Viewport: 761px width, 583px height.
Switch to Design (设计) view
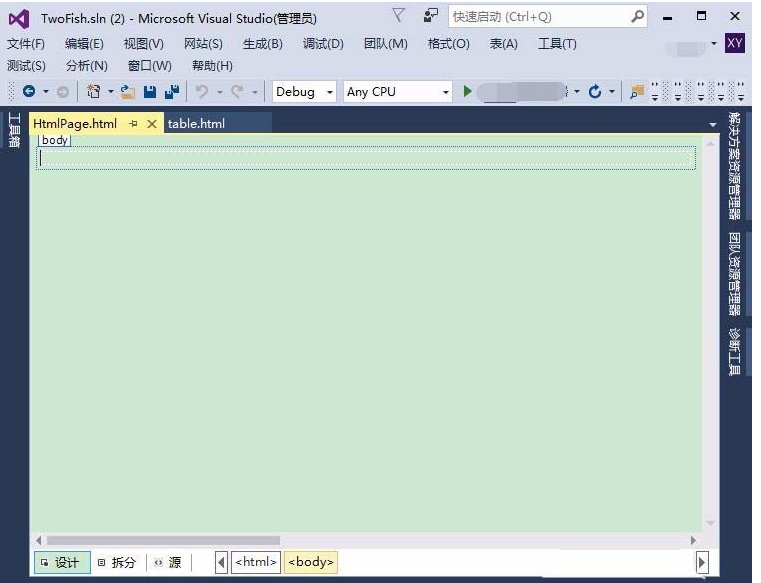[x=60, y=562]
